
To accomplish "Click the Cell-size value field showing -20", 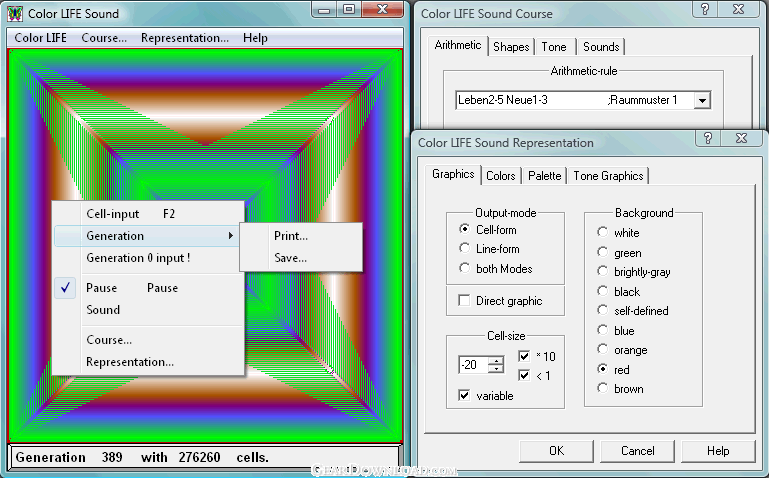I will pos(474,364).
